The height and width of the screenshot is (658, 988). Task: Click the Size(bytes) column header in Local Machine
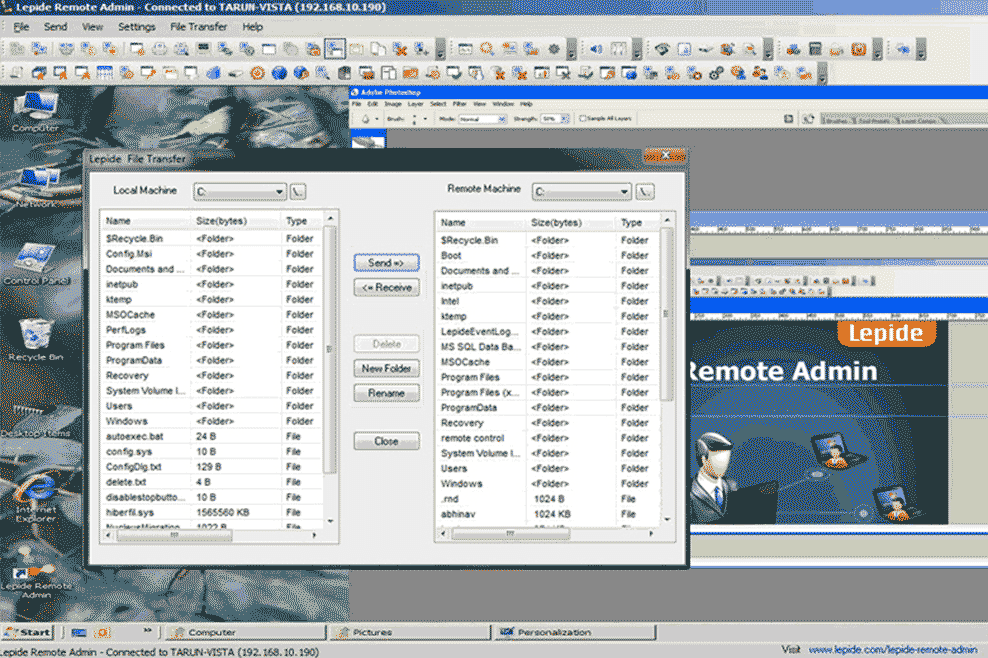coord(236,221)
